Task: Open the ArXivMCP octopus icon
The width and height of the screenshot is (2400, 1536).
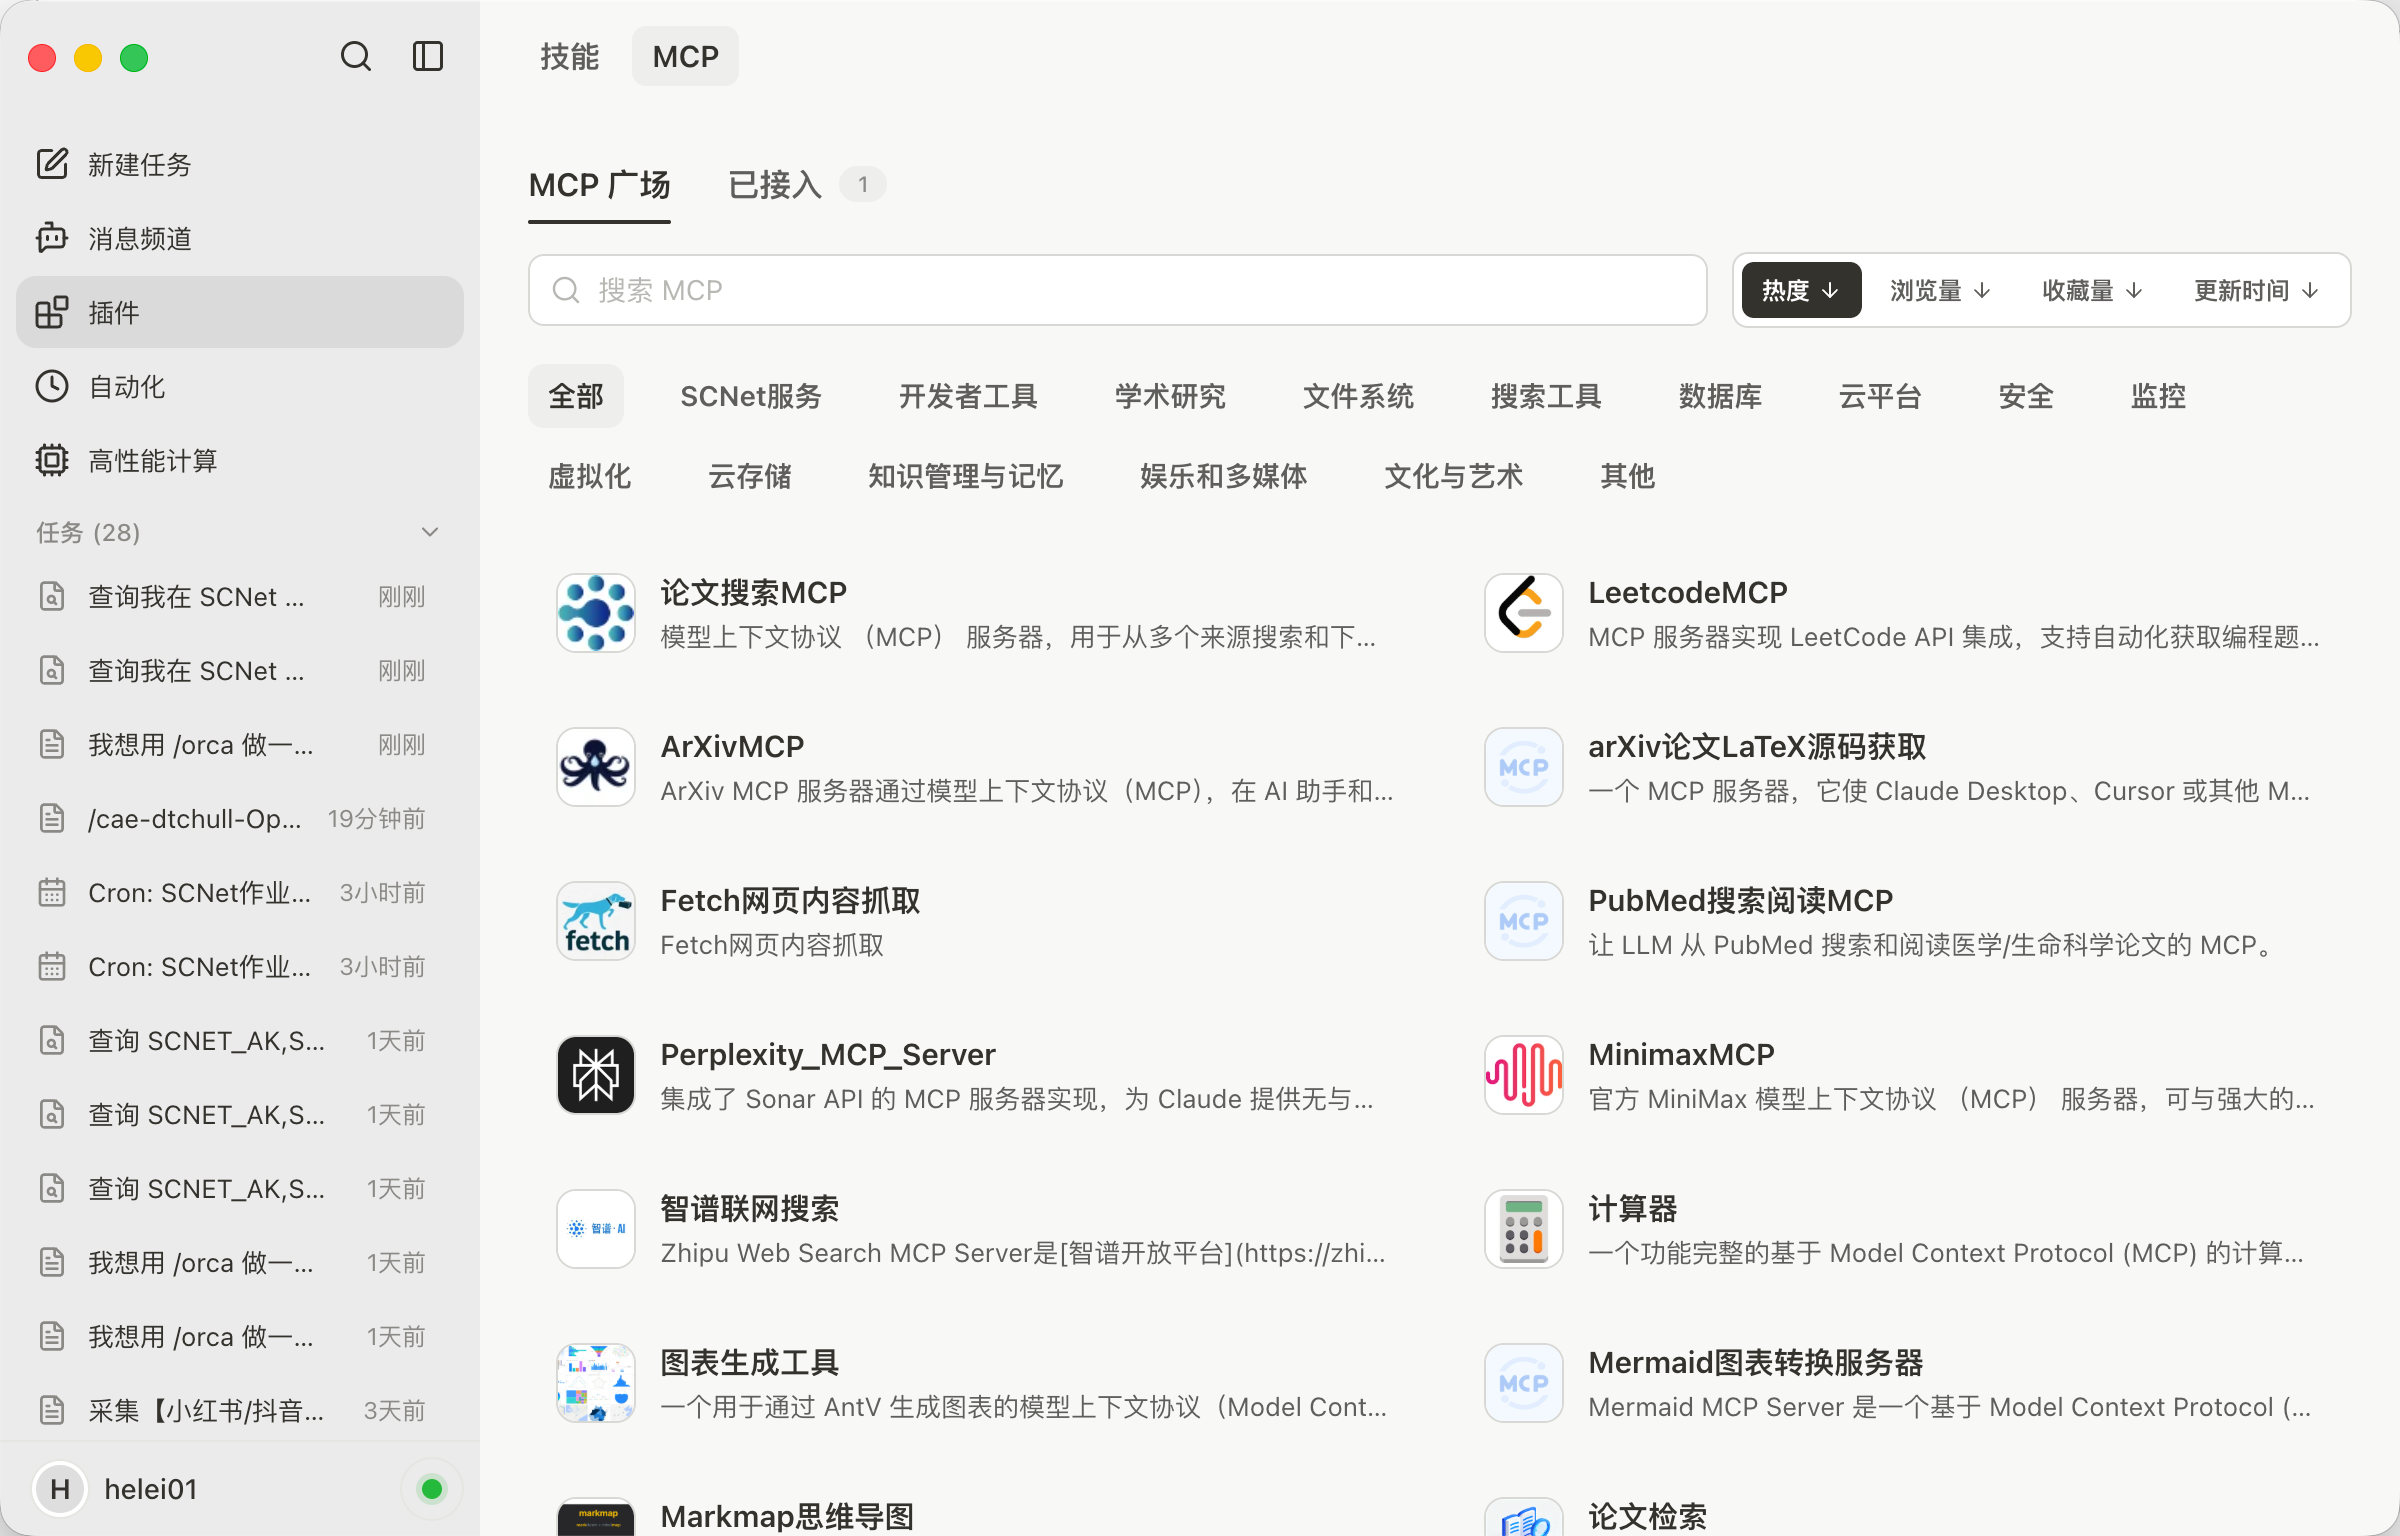Action: point(596,767)
